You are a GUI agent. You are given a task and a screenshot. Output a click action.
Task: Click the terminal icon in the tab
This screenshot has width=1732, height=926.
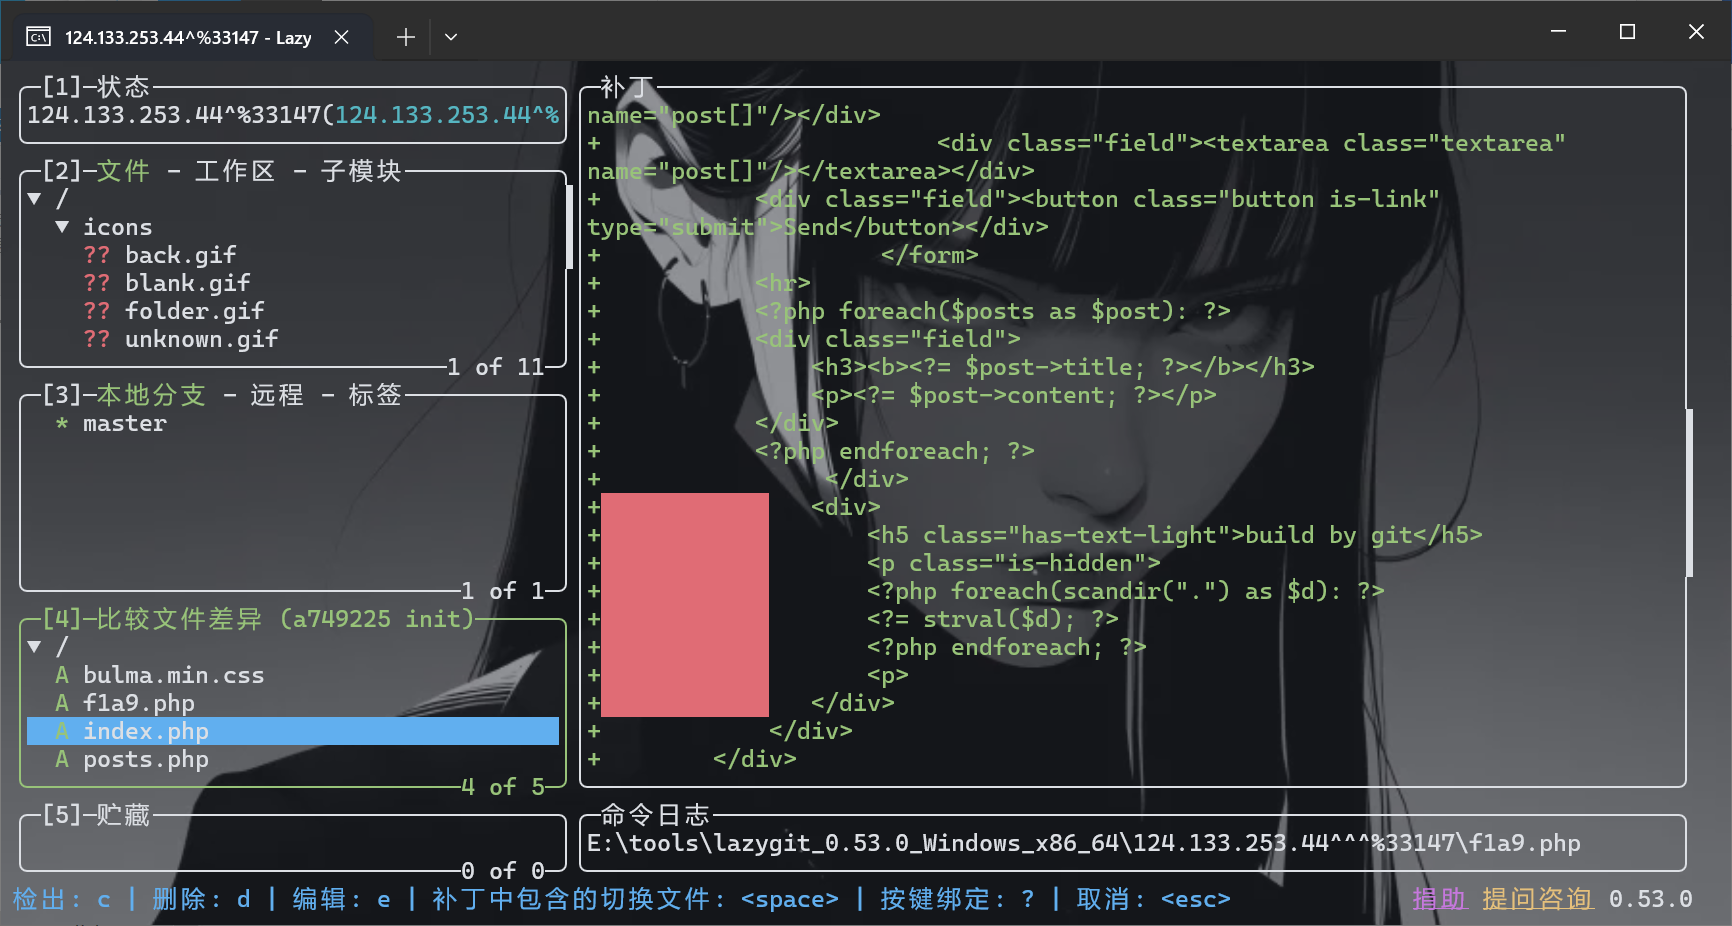tap(38, 38)
